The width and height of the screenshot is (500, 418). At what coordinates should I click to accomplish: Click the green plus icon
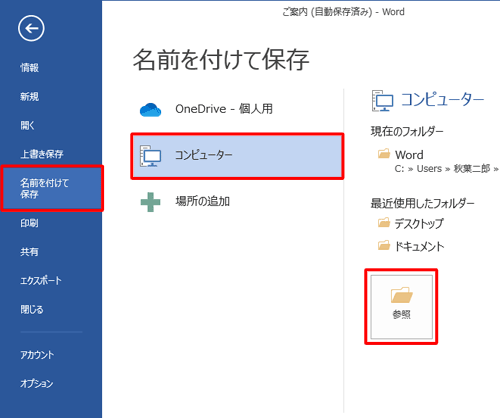(x=150, y=202)
